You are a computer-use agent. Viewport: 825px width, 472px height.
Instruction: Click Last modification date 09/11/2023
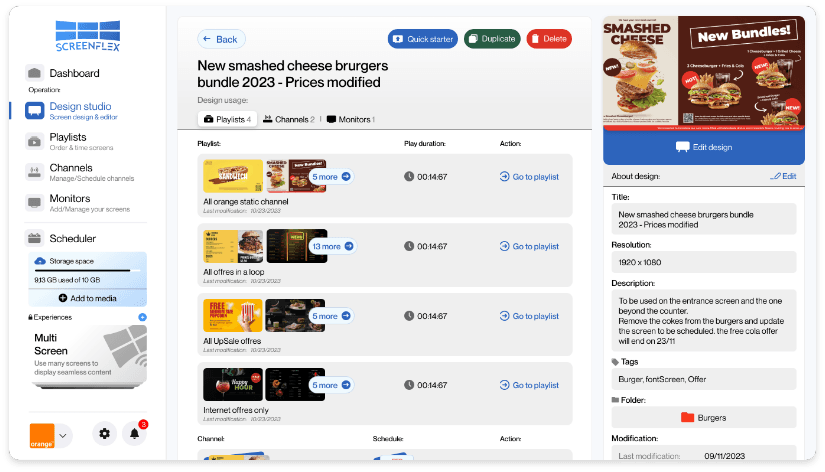tap(725, 456)
